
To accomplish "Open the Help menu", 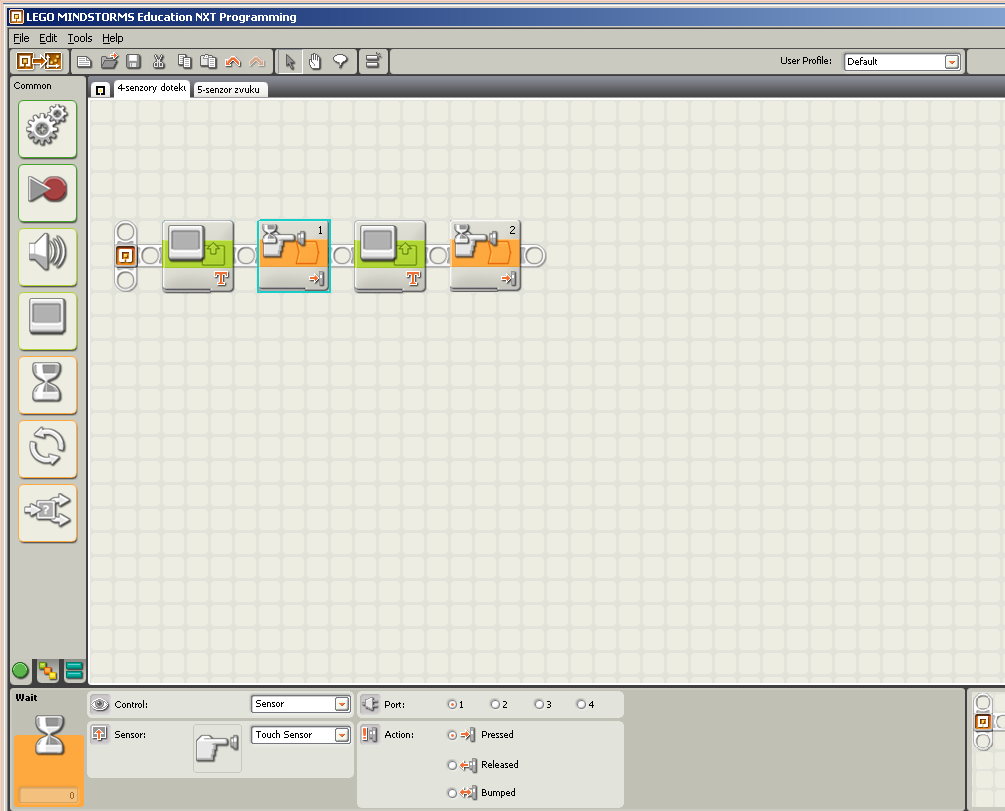I will [113, 38].
